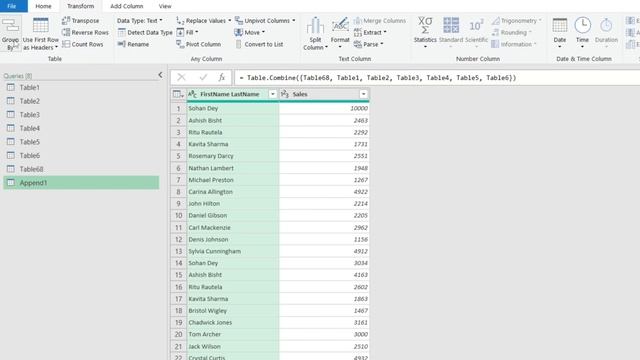This screenshot has height=360, width=640.
Task: Open the Trigonometry dropdown
Action: [x=516, y=20]
